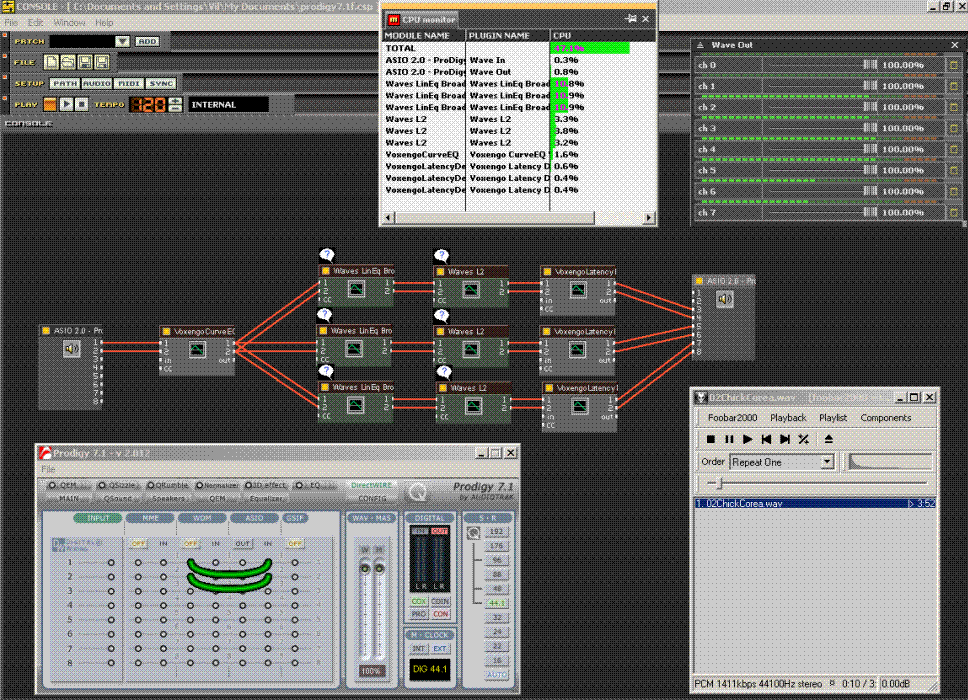Open bottom VoxengoLatency module display icon
968x700 pixels.
click(580, 406)
